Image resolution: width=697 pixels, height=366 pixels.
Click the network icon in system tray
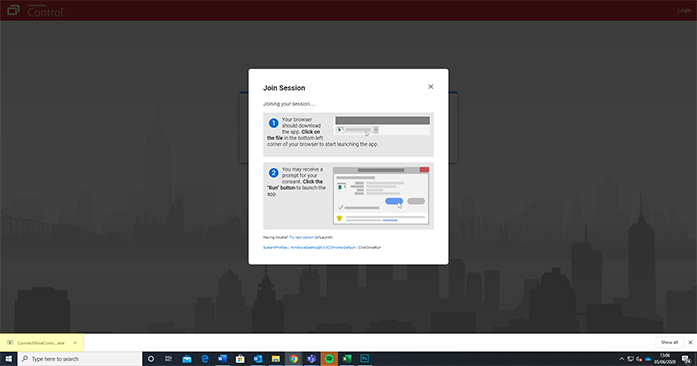630,359
